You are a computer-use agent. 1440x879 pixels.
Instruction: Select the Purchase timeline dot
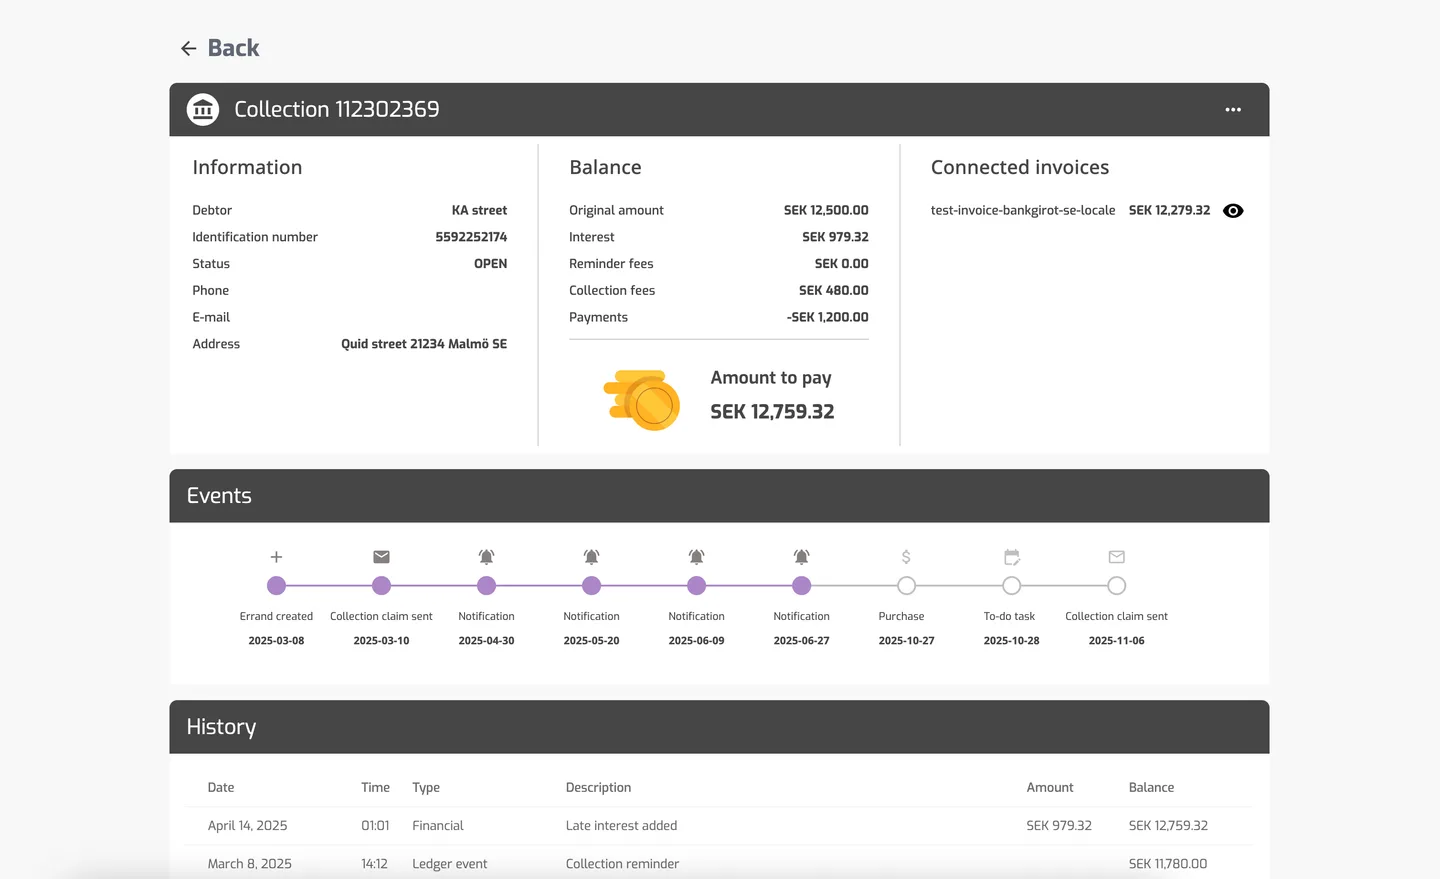[907, 586]
